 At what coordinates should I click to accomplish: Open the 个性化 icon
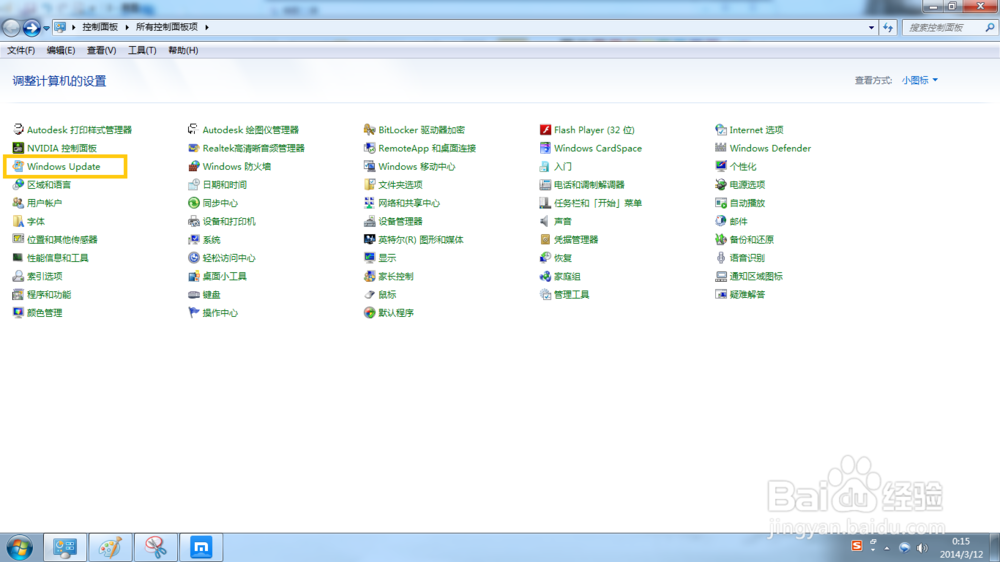point(721,166)
